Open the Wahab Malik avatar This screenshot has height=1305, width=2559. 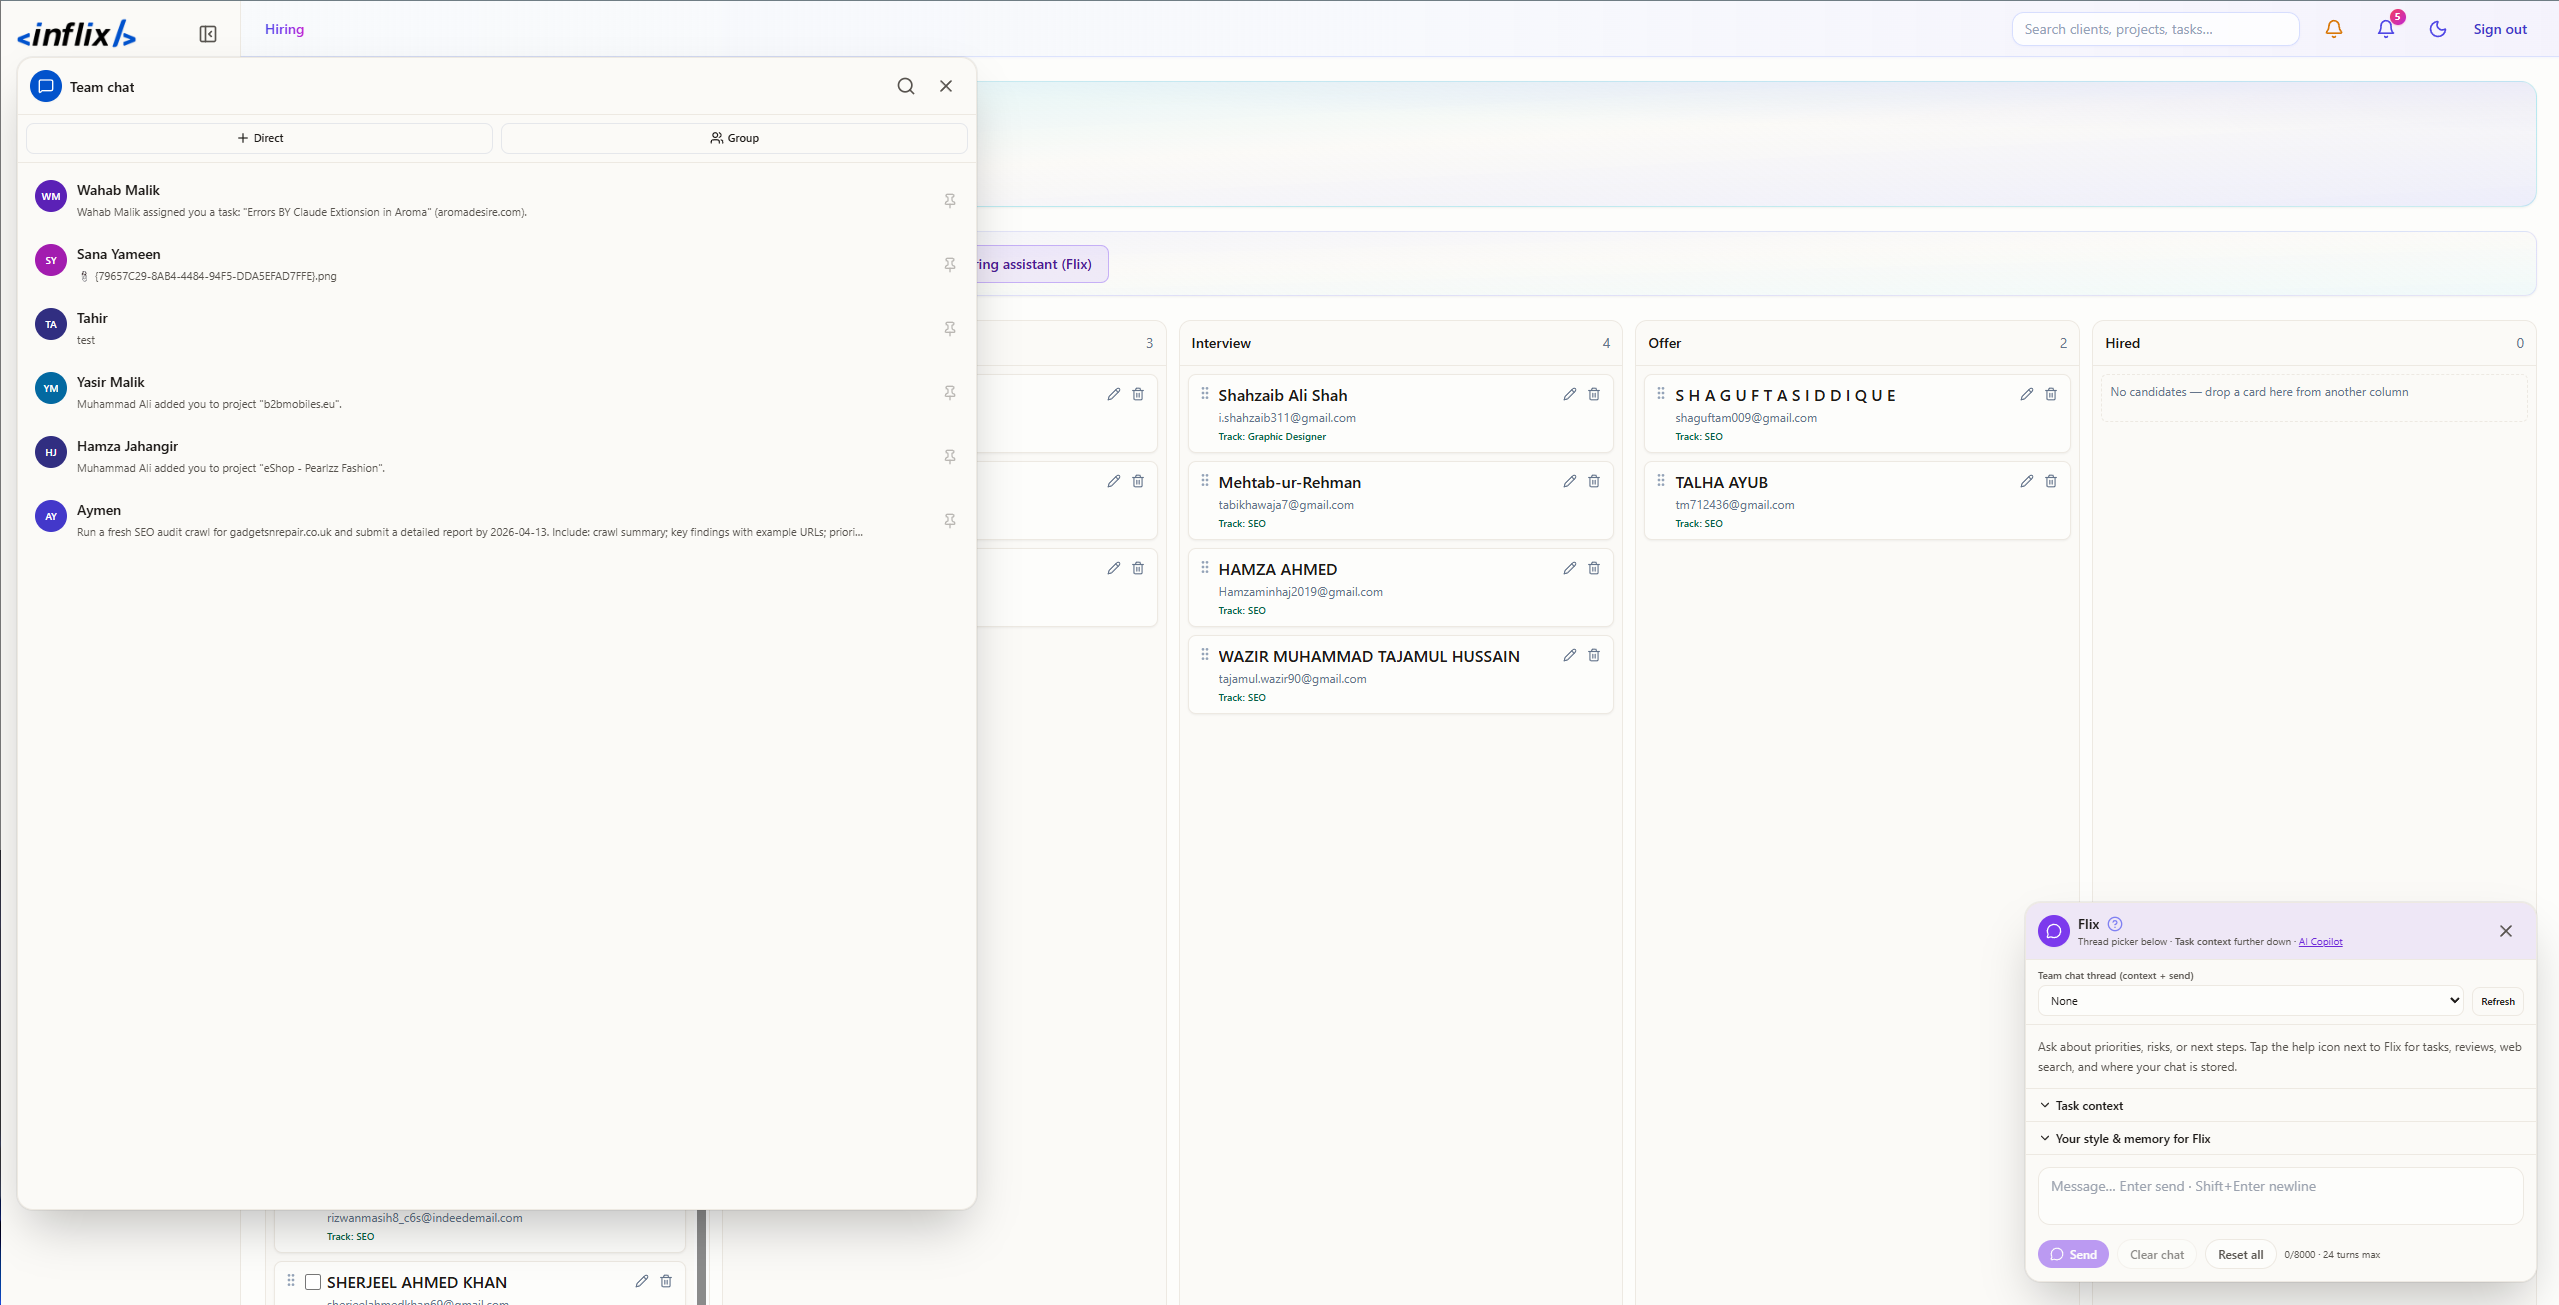pos(51,196)
